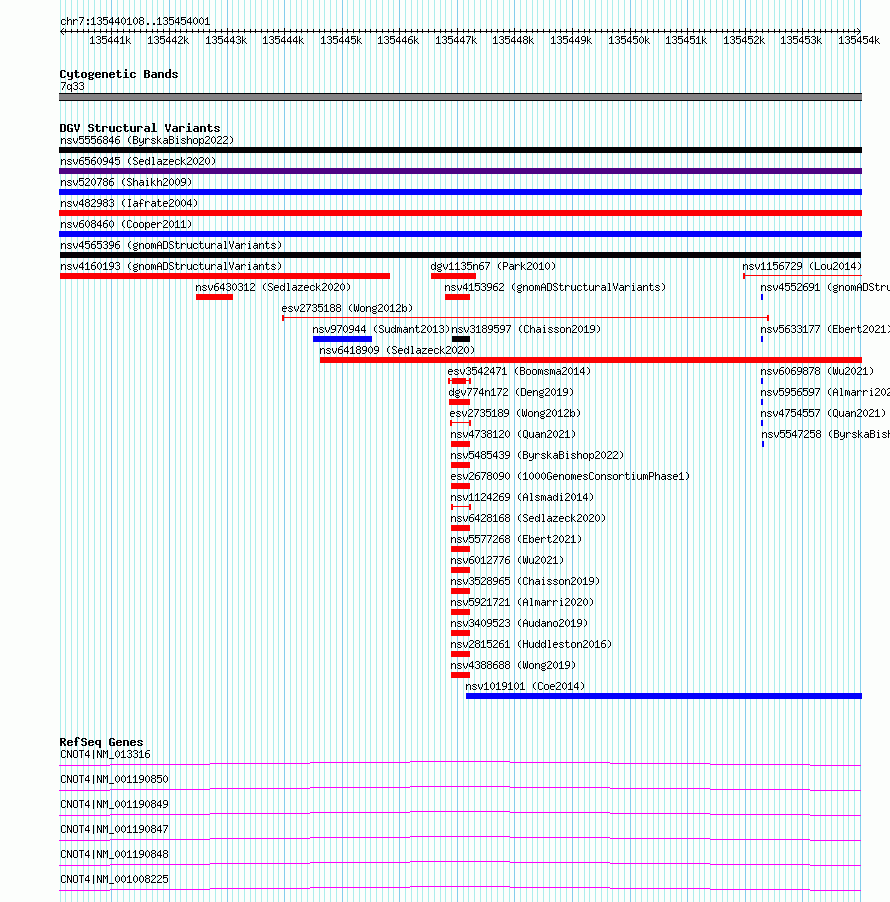This screenshot has height=902, width=890.
Task: Select the nsv2815261 (Huddleston2016) label
Action: tap(531, 644)
